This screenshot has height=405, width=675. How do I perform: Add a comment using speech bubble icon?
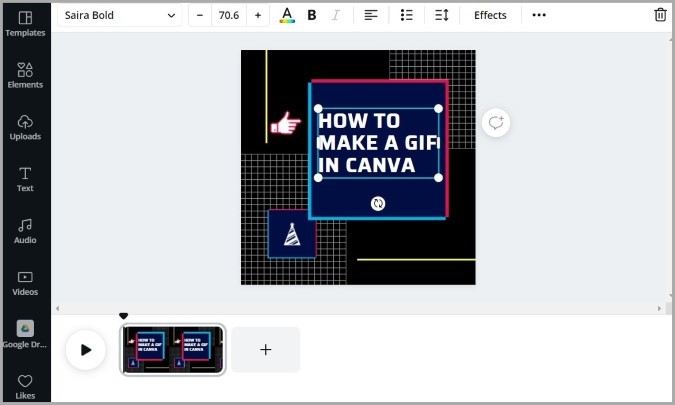coord(496,123)
